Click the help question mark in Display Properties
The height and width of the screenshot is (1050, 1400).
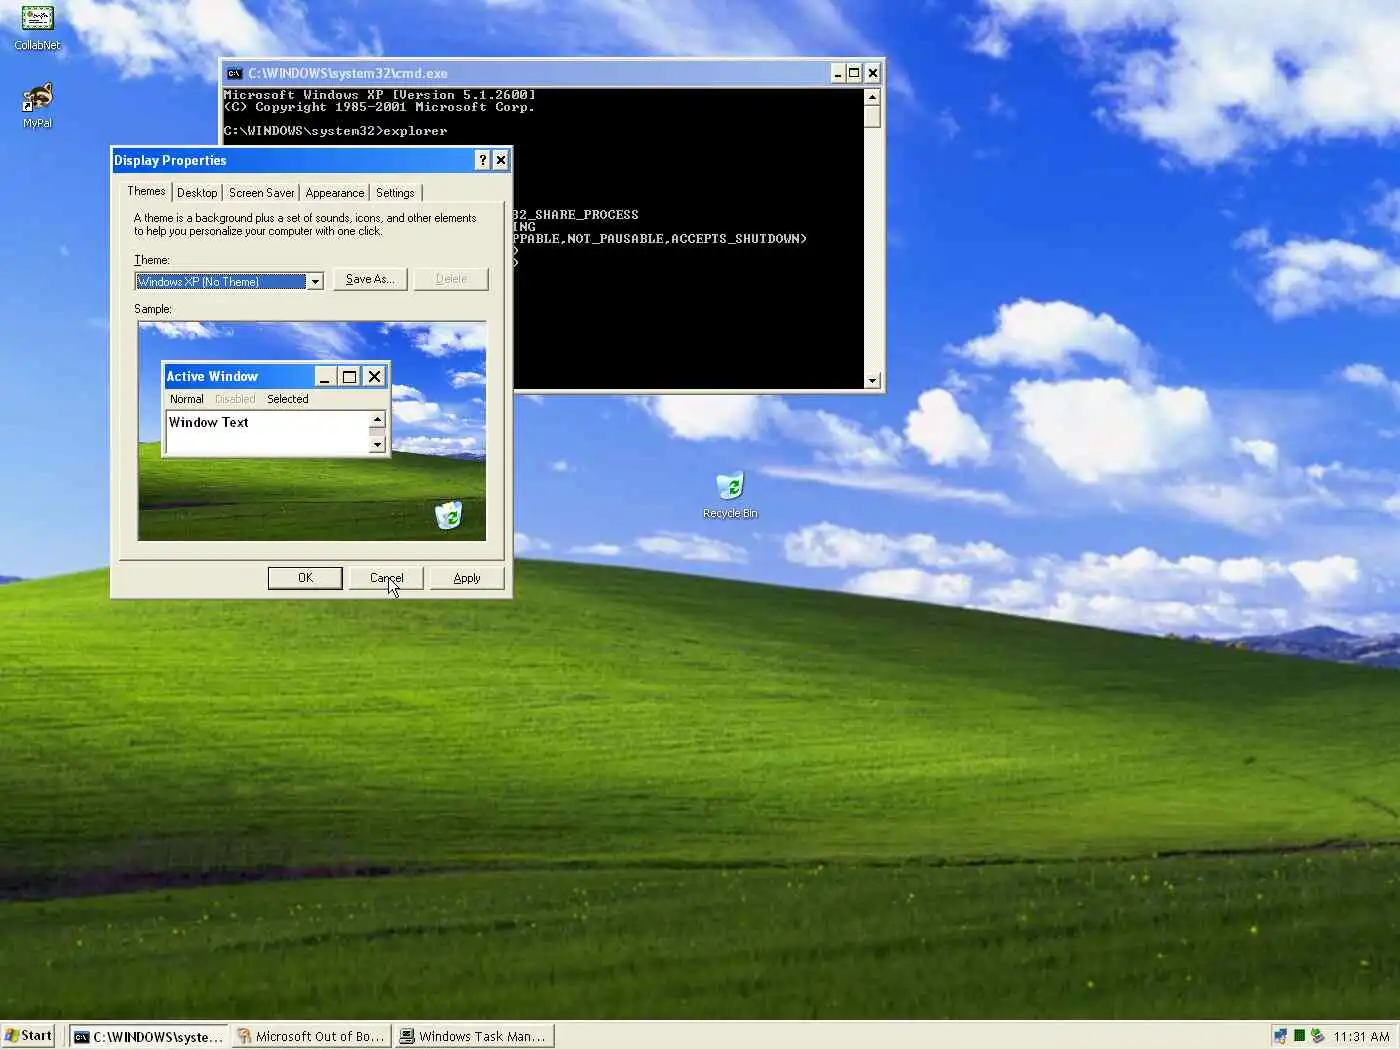tap(482, 160)
